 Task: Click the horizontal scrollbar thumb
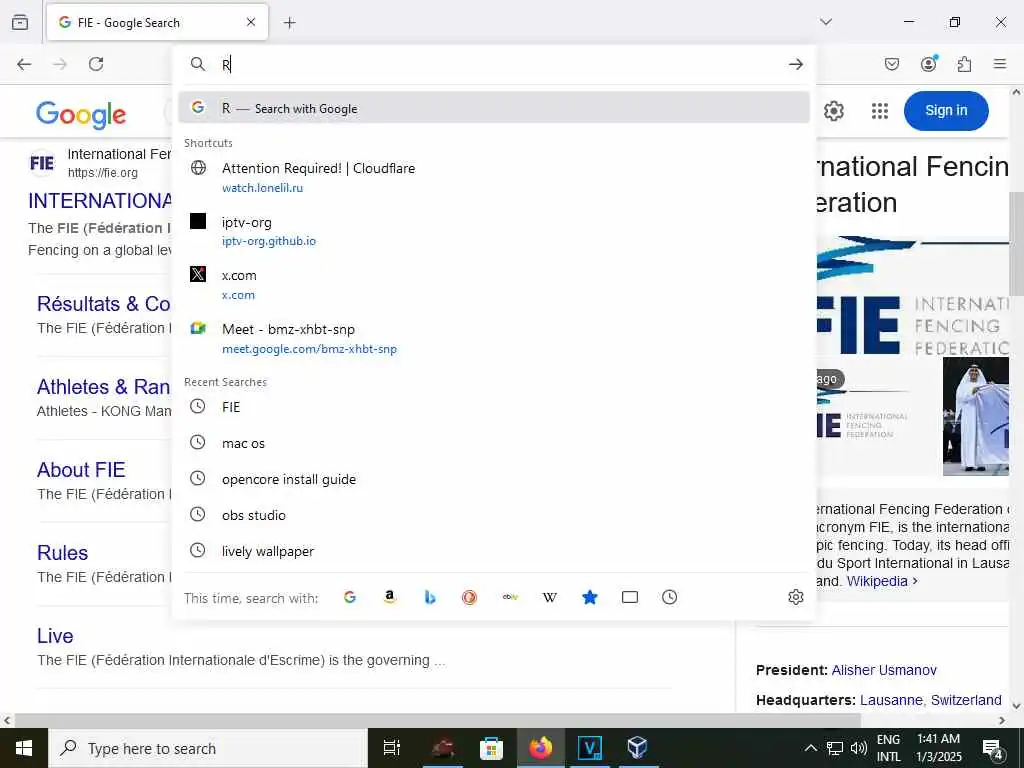[x=438, y=720]
